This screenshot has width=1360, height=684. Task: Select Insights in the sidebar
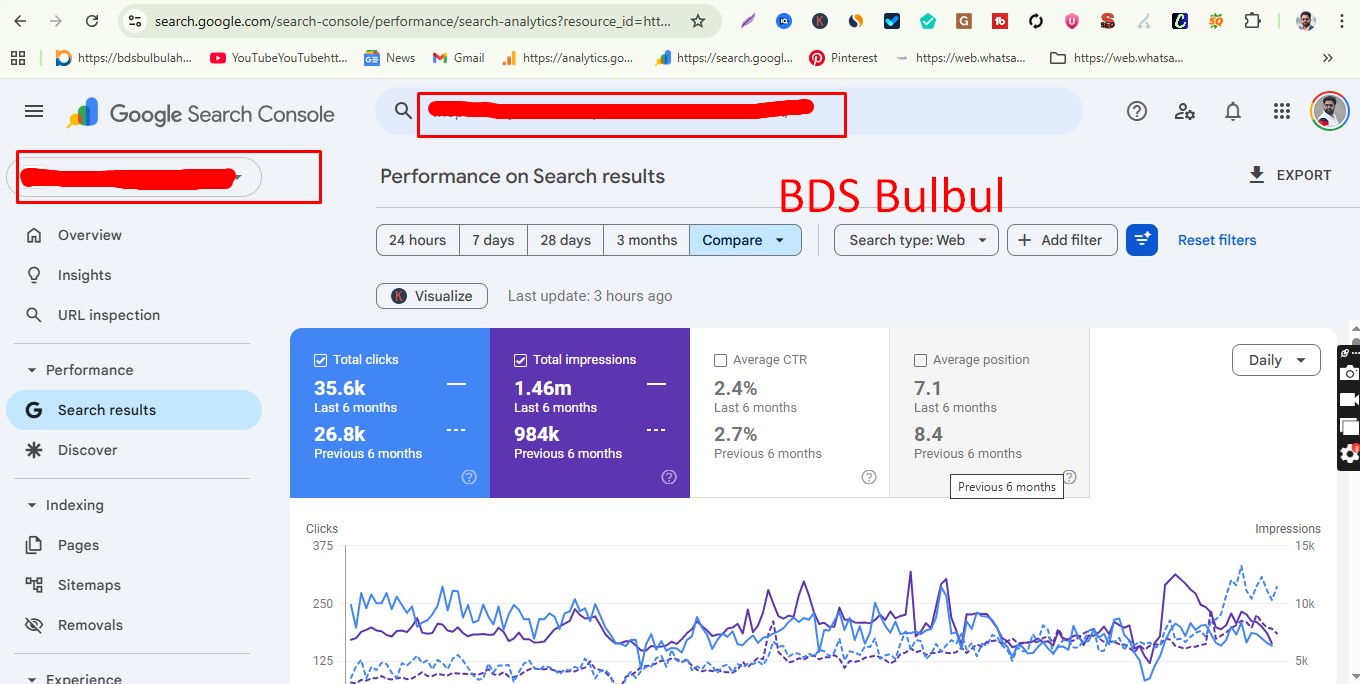[x=84, y=275]
